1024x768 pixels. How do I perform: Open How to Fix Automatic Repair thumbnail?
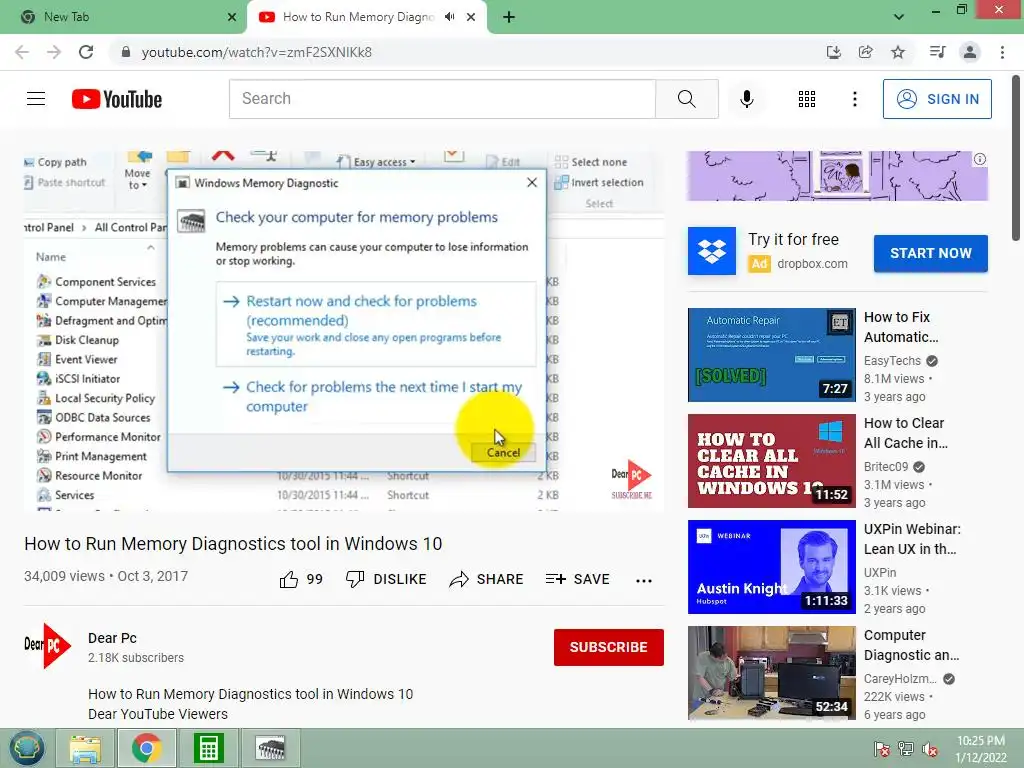tap(771, 355)
